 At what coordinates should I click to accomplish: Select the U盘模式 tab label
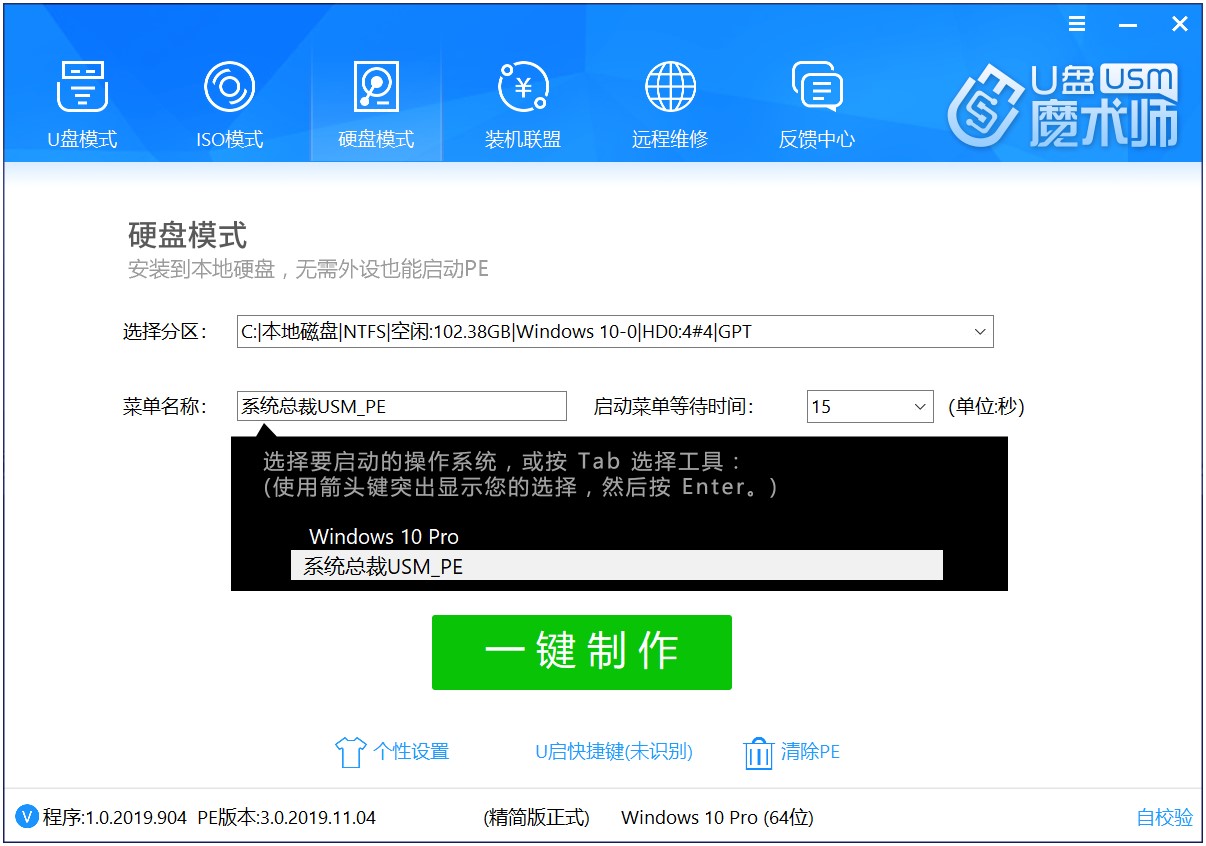[82, 139]
